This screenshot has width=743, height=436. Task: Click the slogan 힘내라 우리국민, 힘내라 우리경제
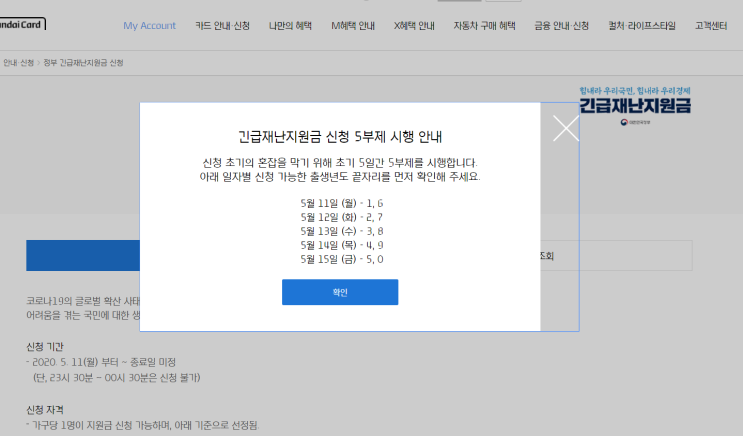tap(635, 91)
